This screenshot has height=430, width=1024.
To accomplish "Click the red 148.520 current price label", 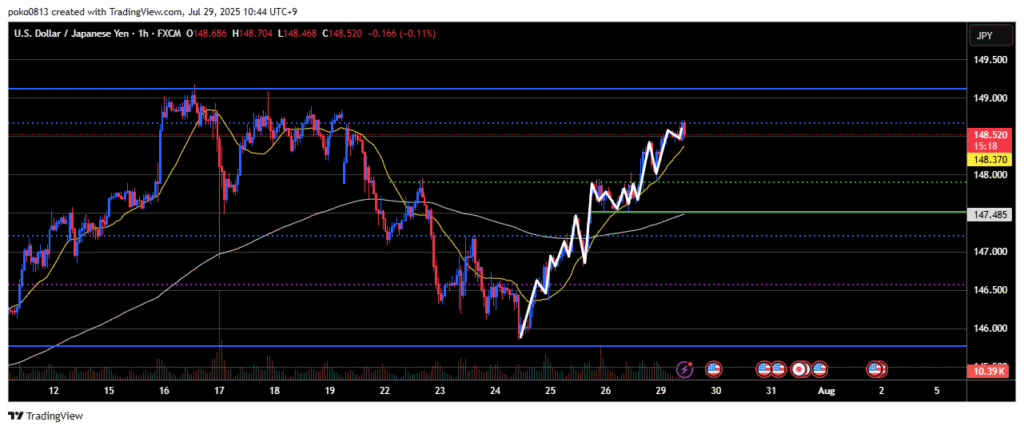I will pos(987,133).
